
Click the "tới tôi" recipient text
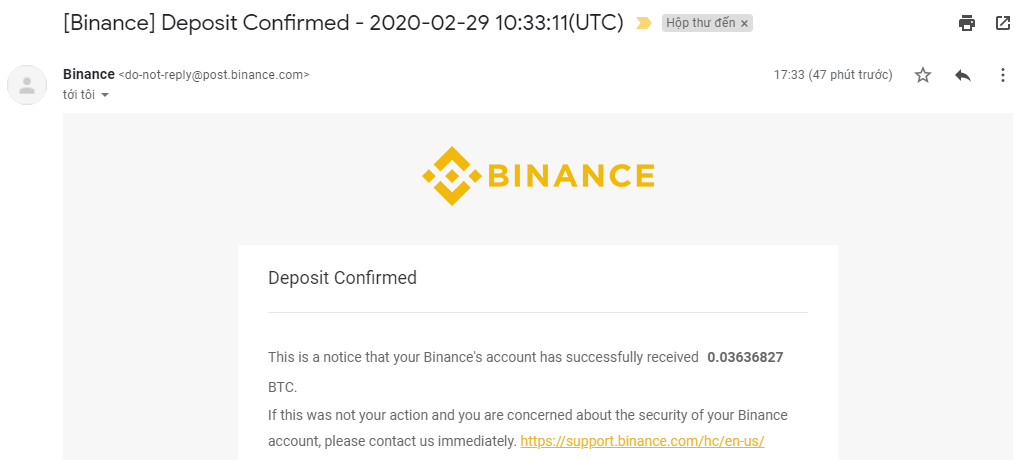coord(79,95)
